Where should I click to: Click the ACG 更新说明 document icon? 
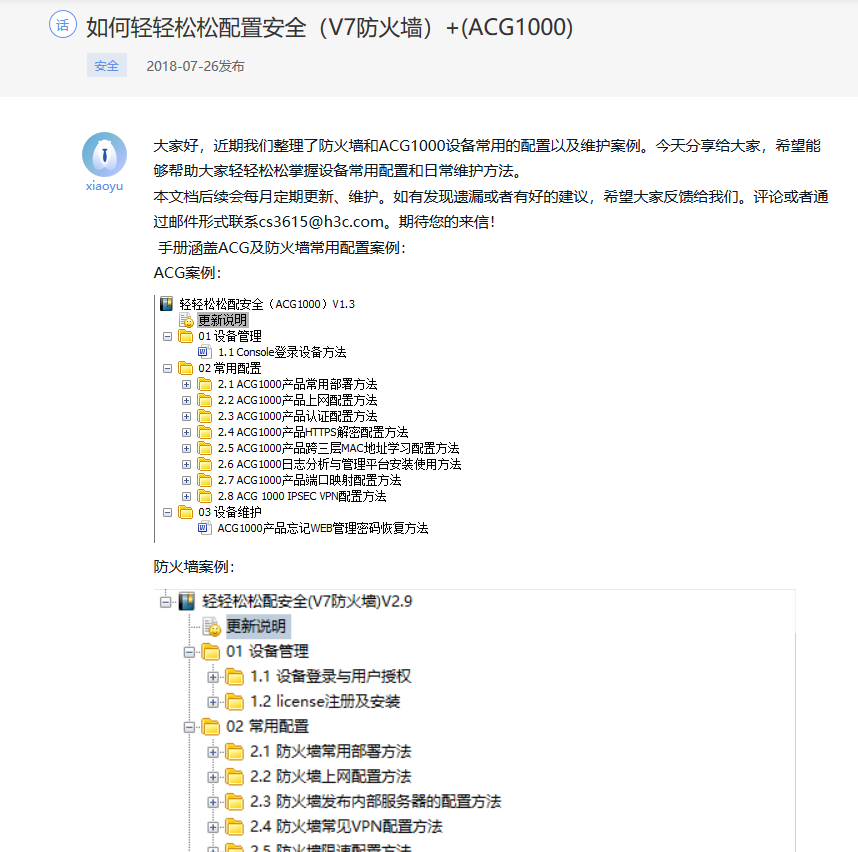tap(187, 320)
